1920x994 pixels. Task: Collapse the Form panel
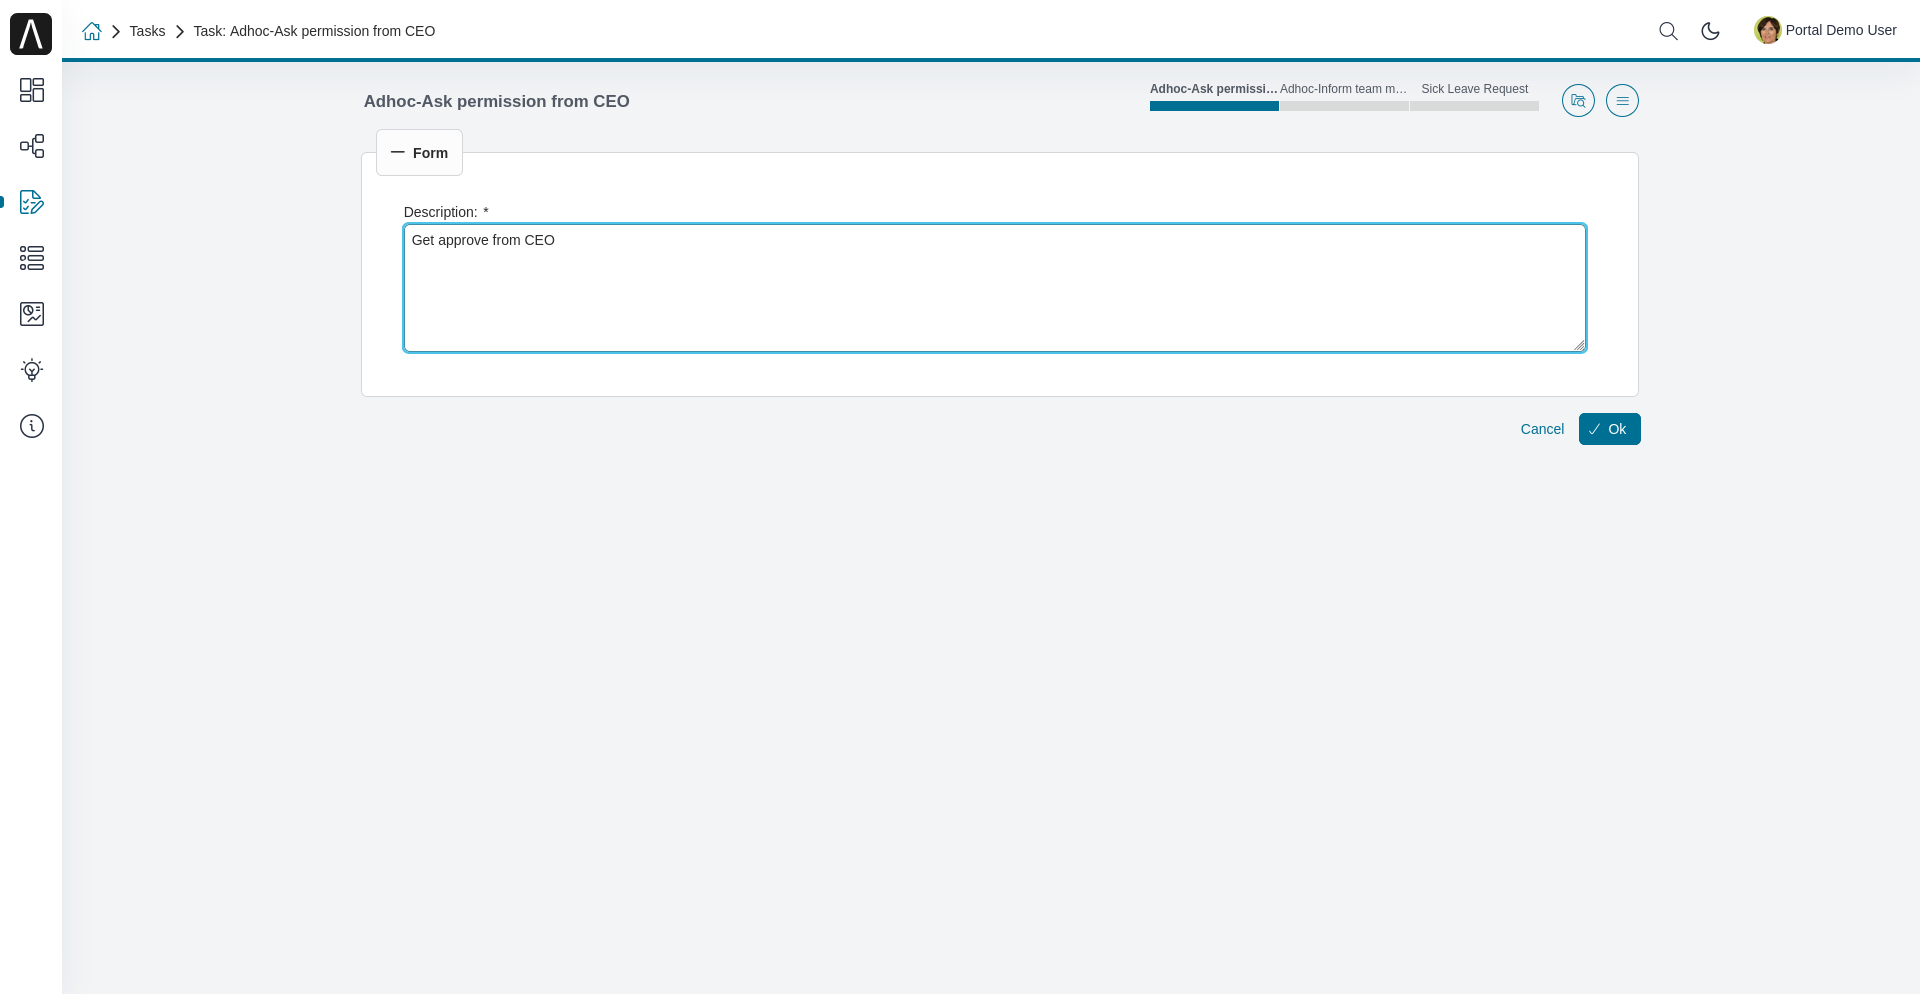[419, 153]
